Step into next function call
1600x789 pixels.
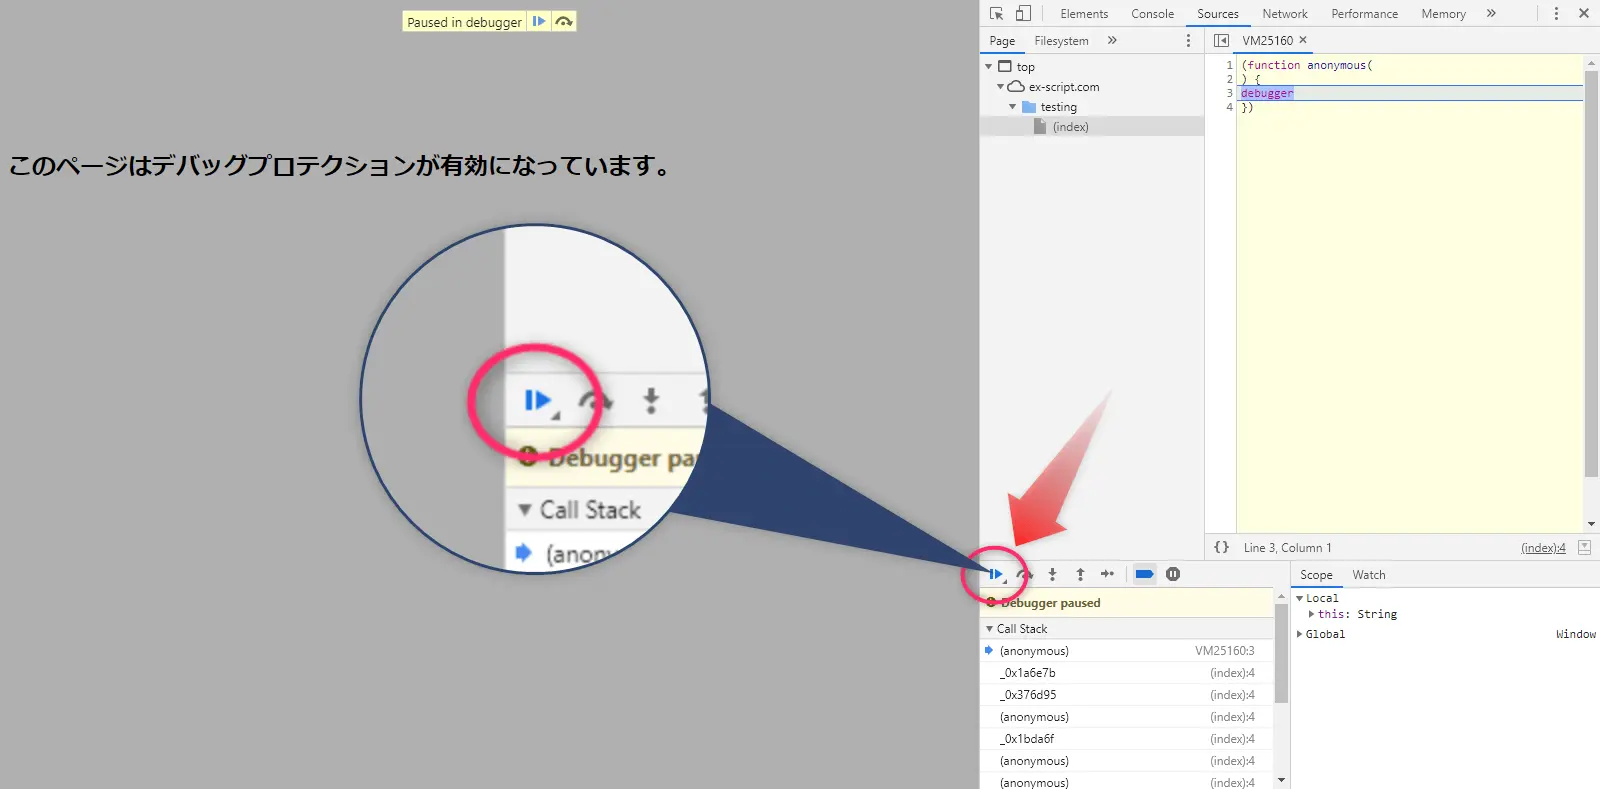(x=1052, y=574)
